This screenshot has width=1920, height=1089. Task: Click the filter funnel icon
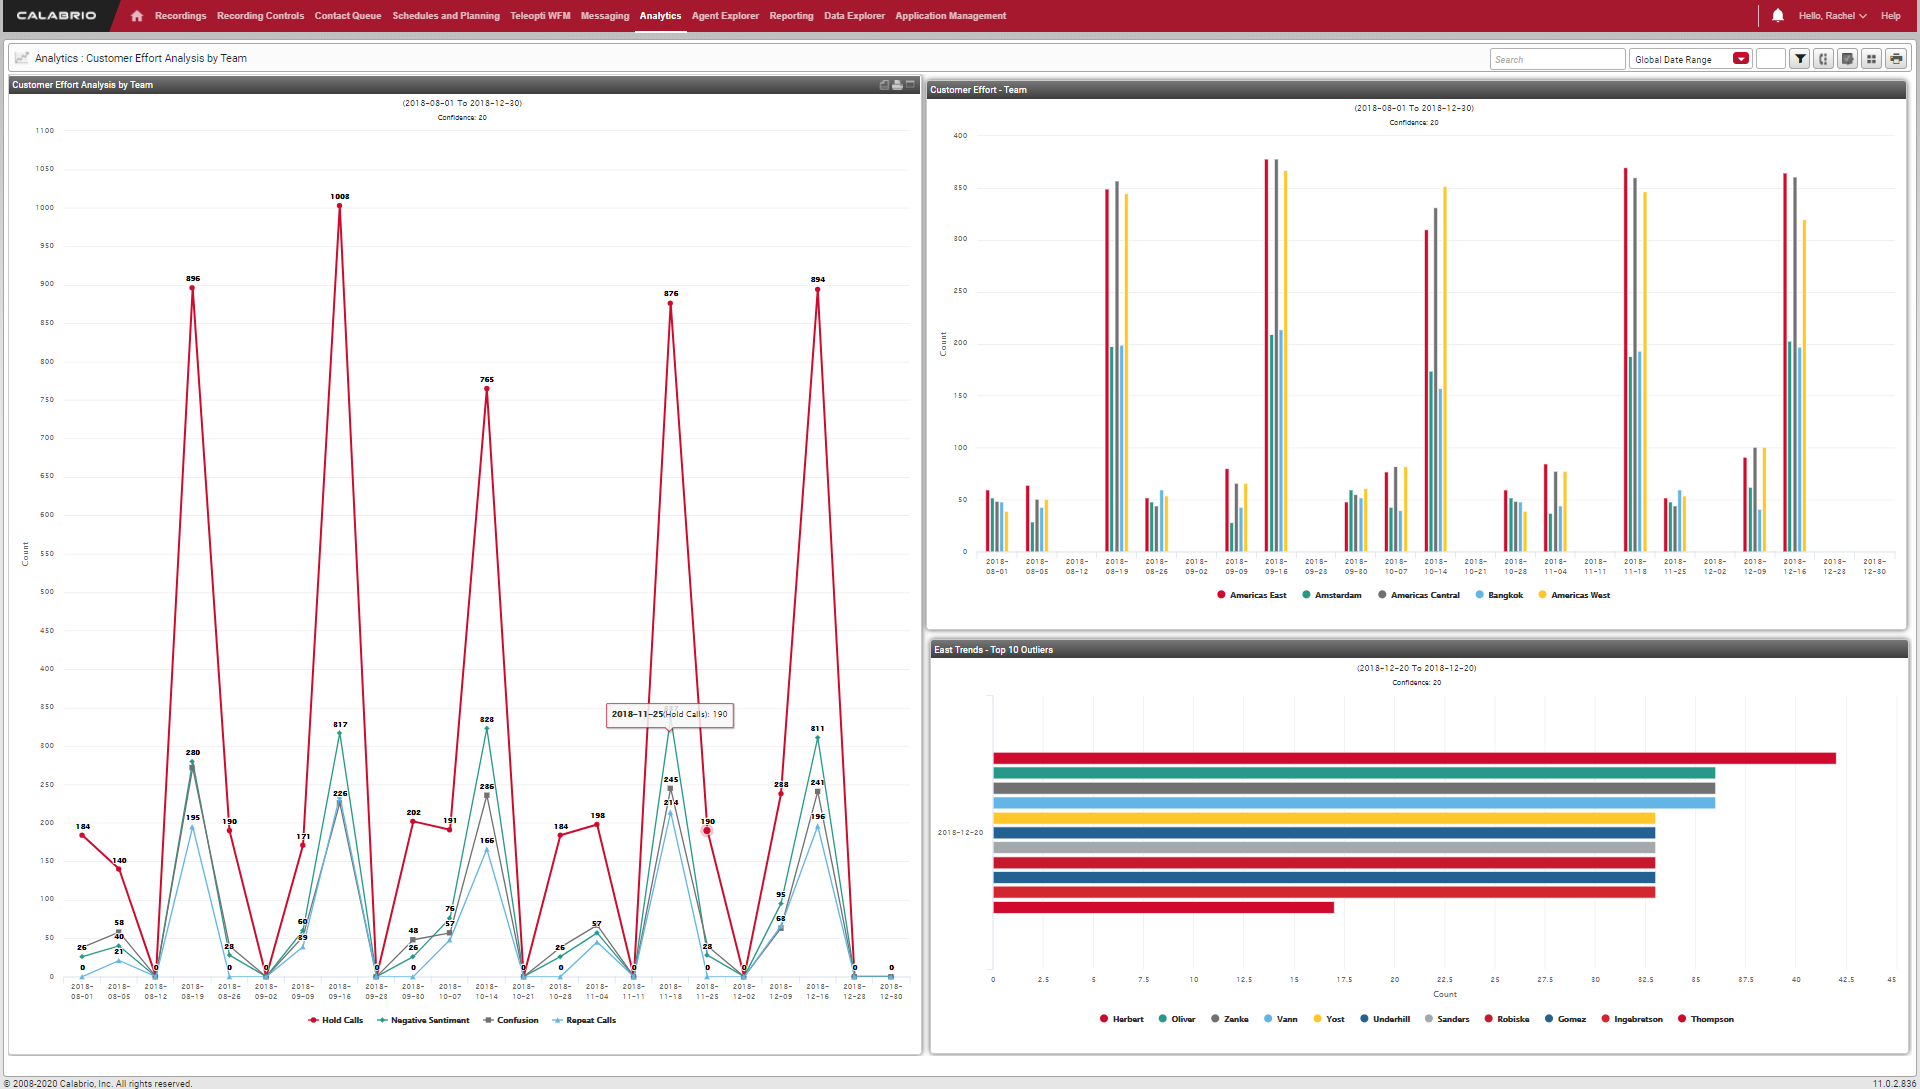(x=1800, y=59)
